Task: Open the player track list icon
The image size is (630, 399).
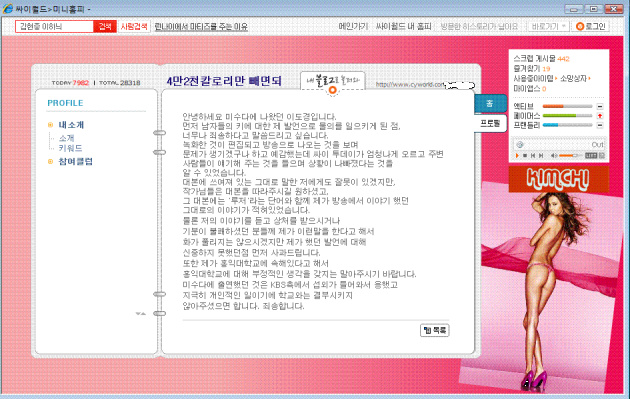Action: point(591,155)
